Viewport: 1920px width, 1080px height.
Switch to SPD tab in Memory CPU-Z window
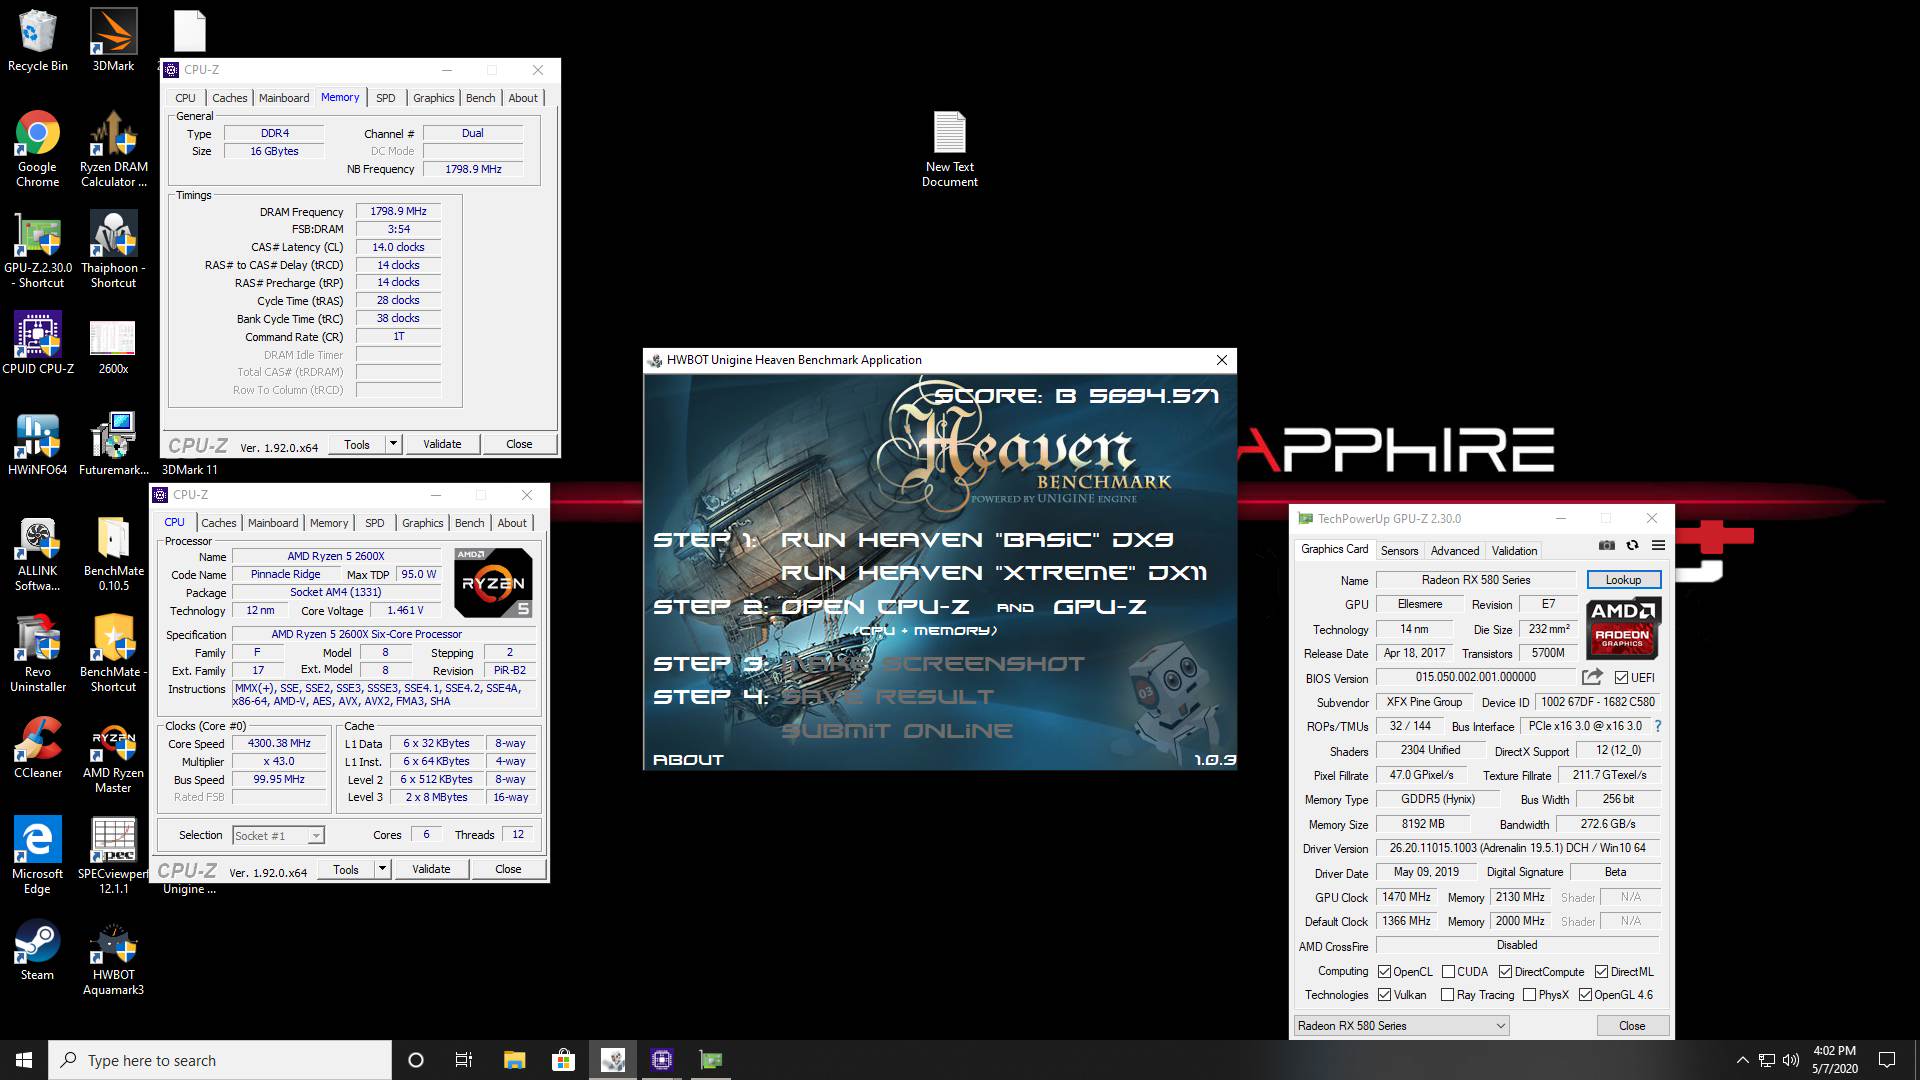(x=386, y=98)
